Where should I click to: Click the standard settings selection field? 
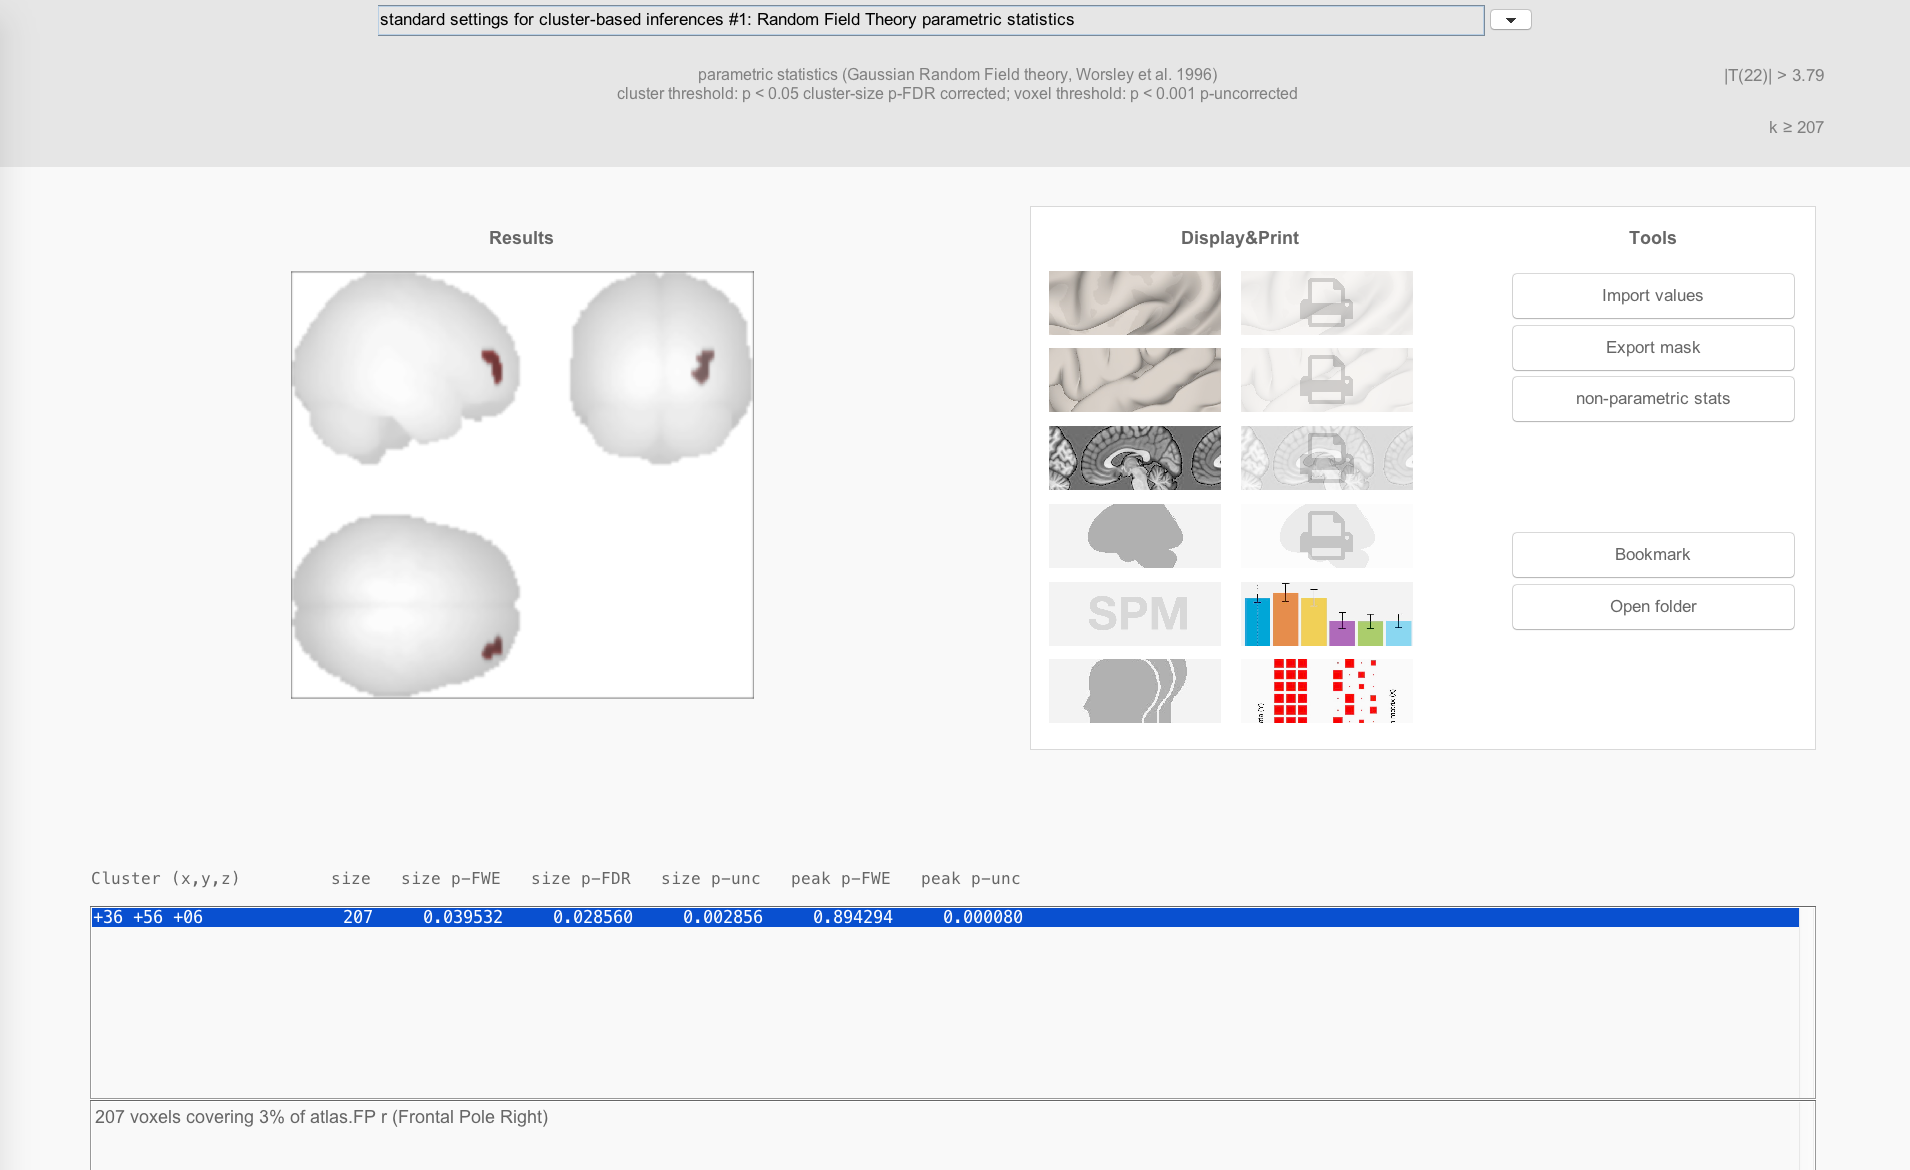tap(930, 20)
